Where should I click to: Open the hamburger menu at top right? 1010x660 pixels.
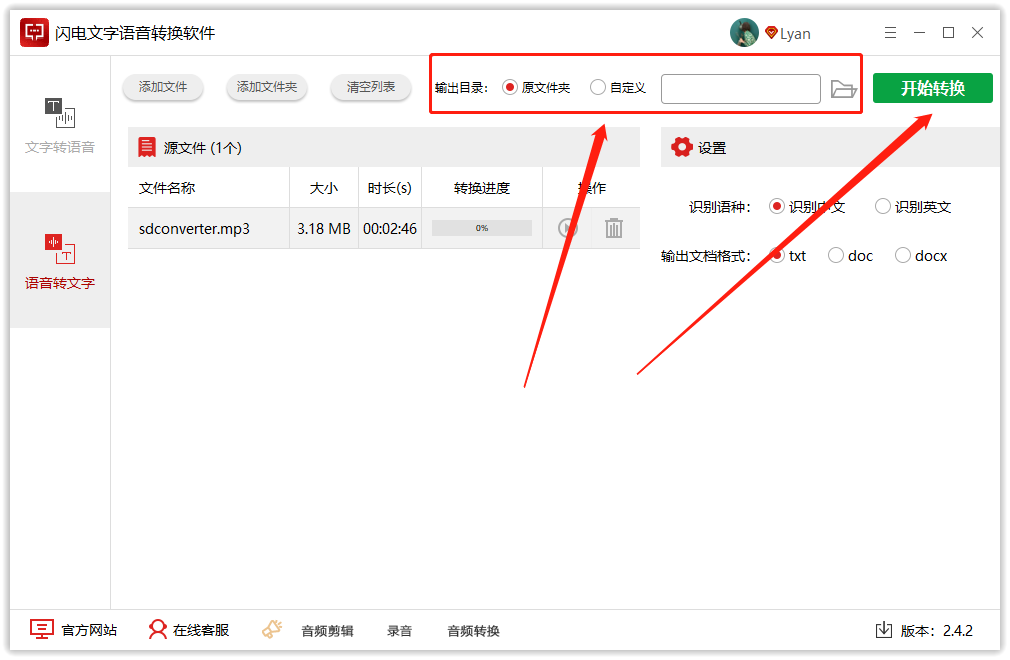[890, 32]
